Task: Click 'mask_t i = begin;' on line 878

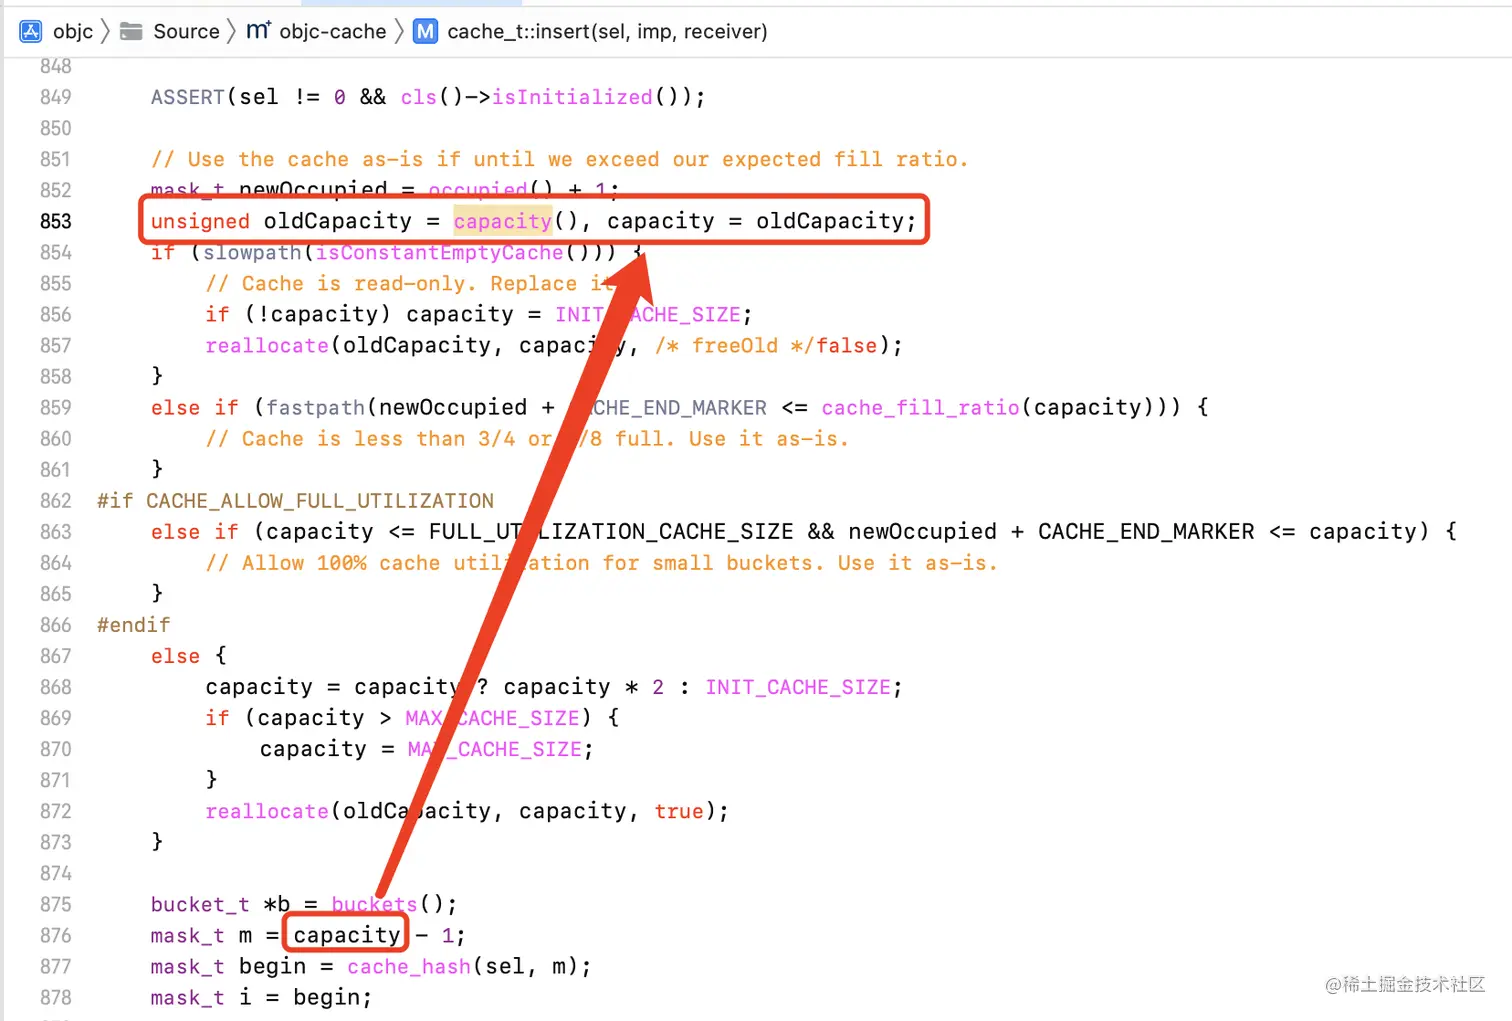Action: pos(262,997)
